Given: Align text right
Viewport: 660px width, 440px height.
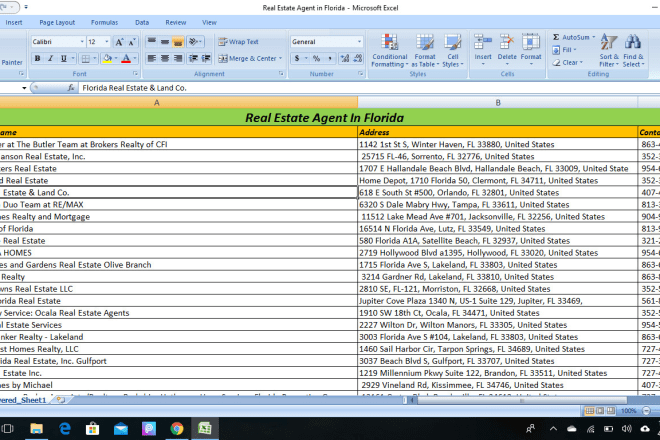Looking at the screenshot, I should pyautogui.click(x=178, y=59).
